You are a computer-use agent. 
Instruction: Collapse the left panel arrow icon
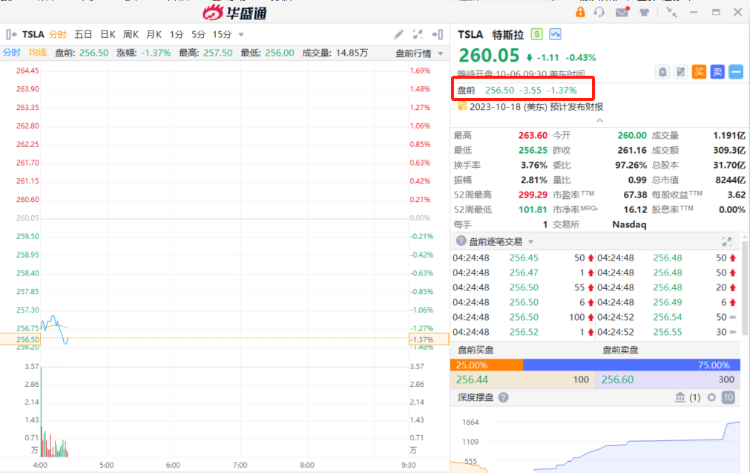(x=11, y=34)
